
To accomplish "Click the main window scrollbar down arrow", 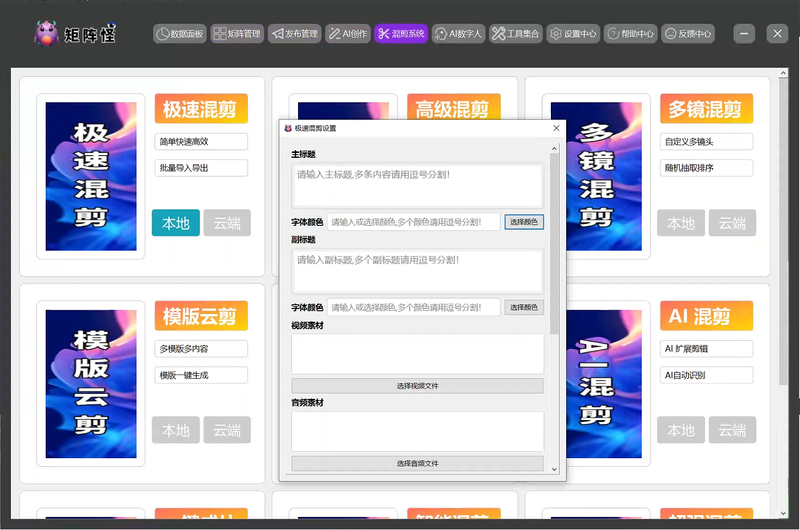I will pos(783,513).
